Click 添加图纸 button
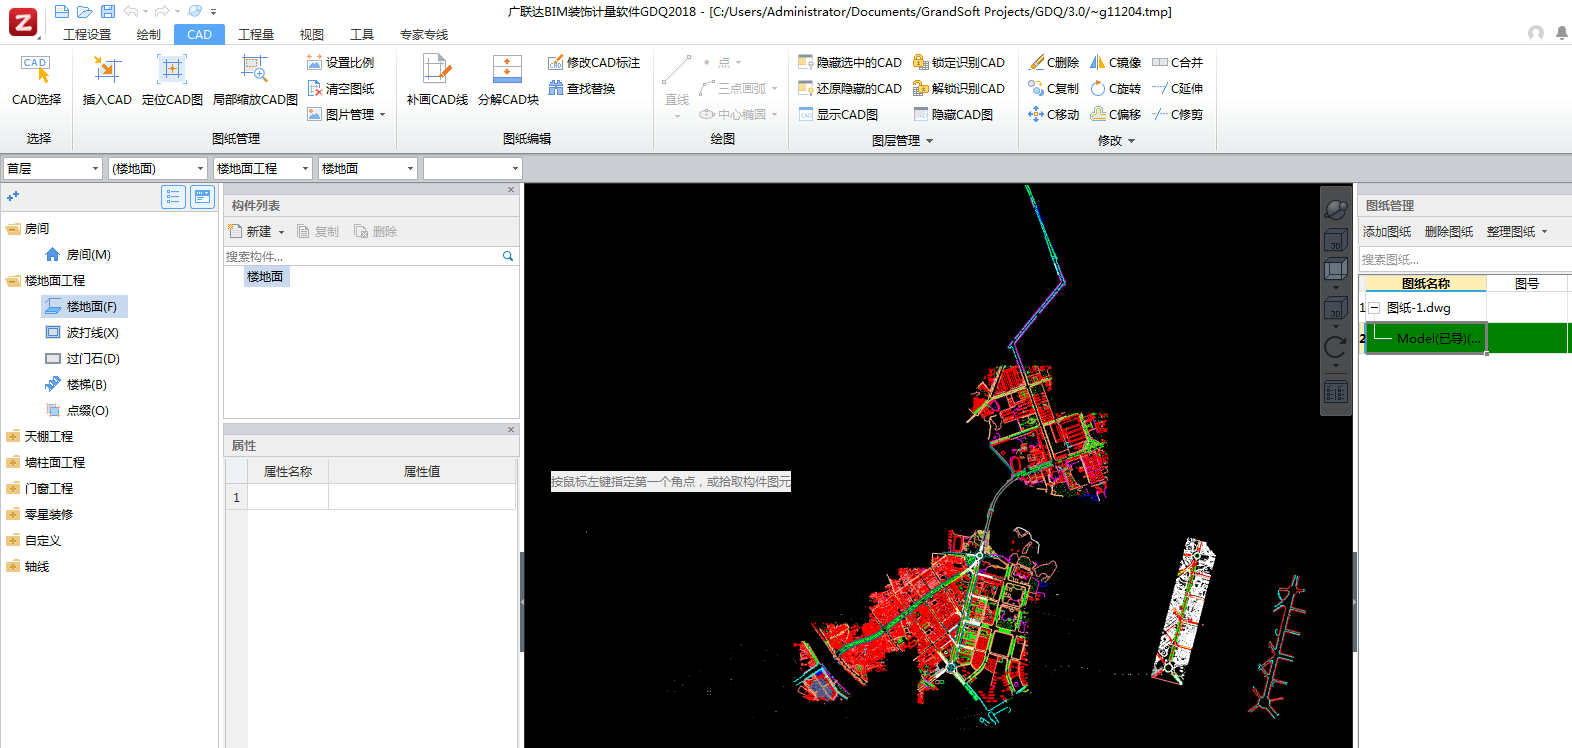 pyautogui.click(x=1387, y=231)
